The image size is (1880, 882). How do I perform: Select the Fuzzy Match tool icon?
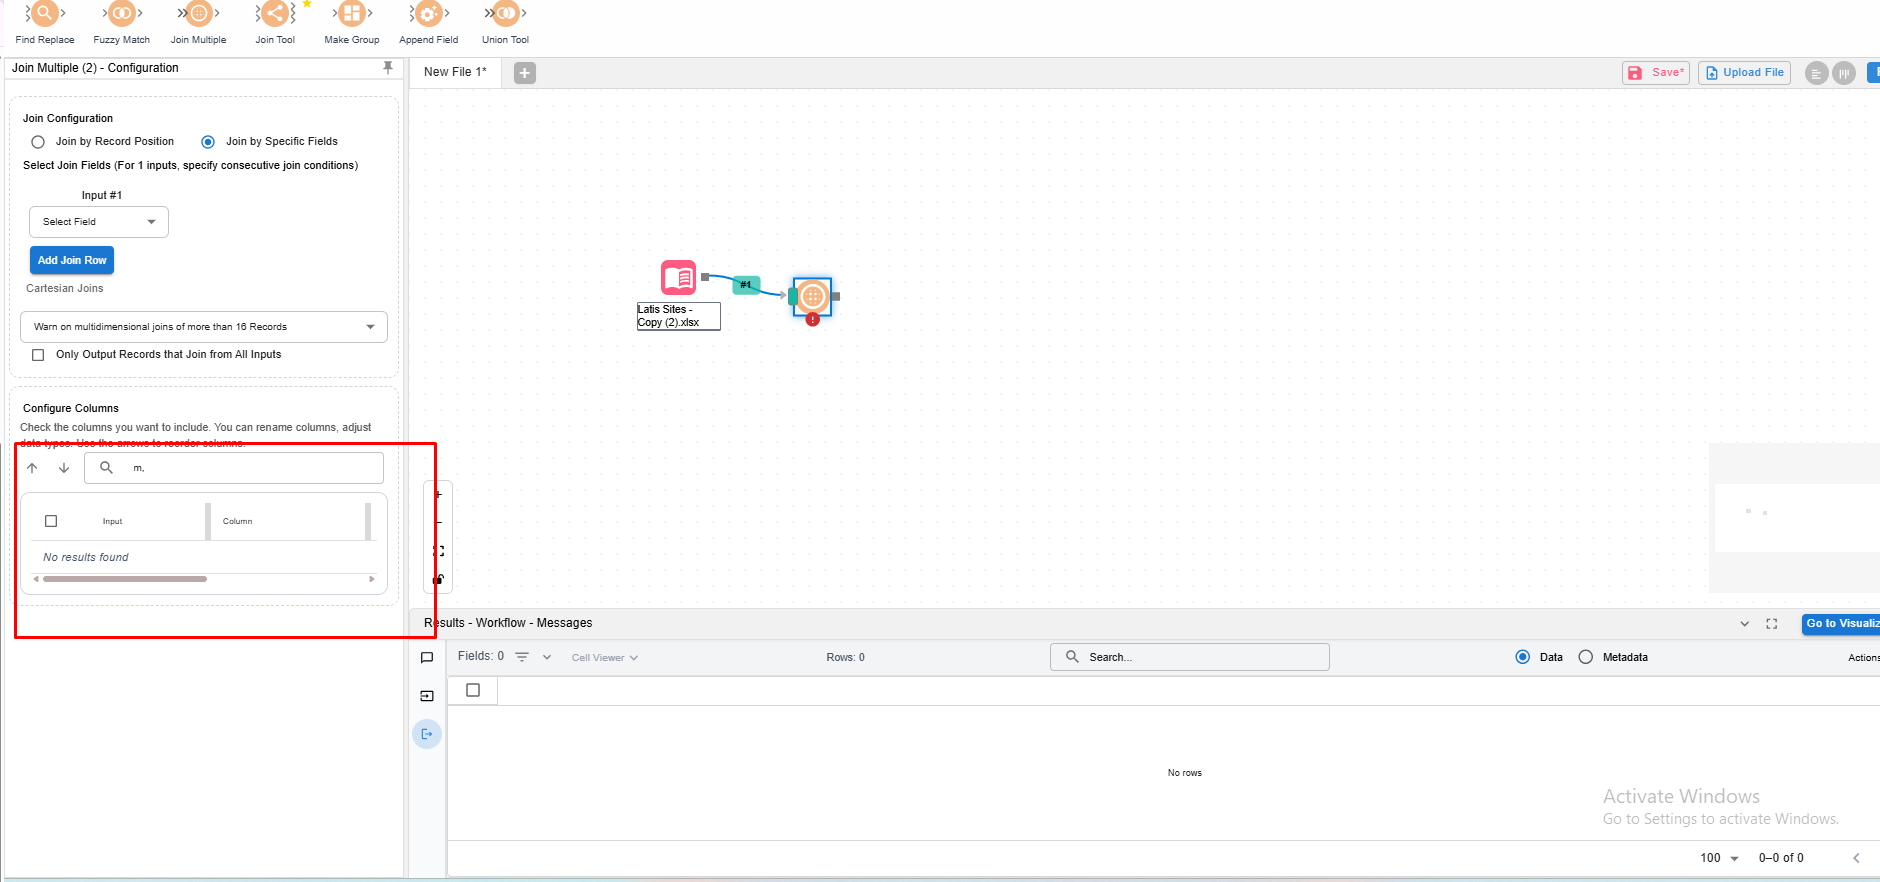coord(121,14)
